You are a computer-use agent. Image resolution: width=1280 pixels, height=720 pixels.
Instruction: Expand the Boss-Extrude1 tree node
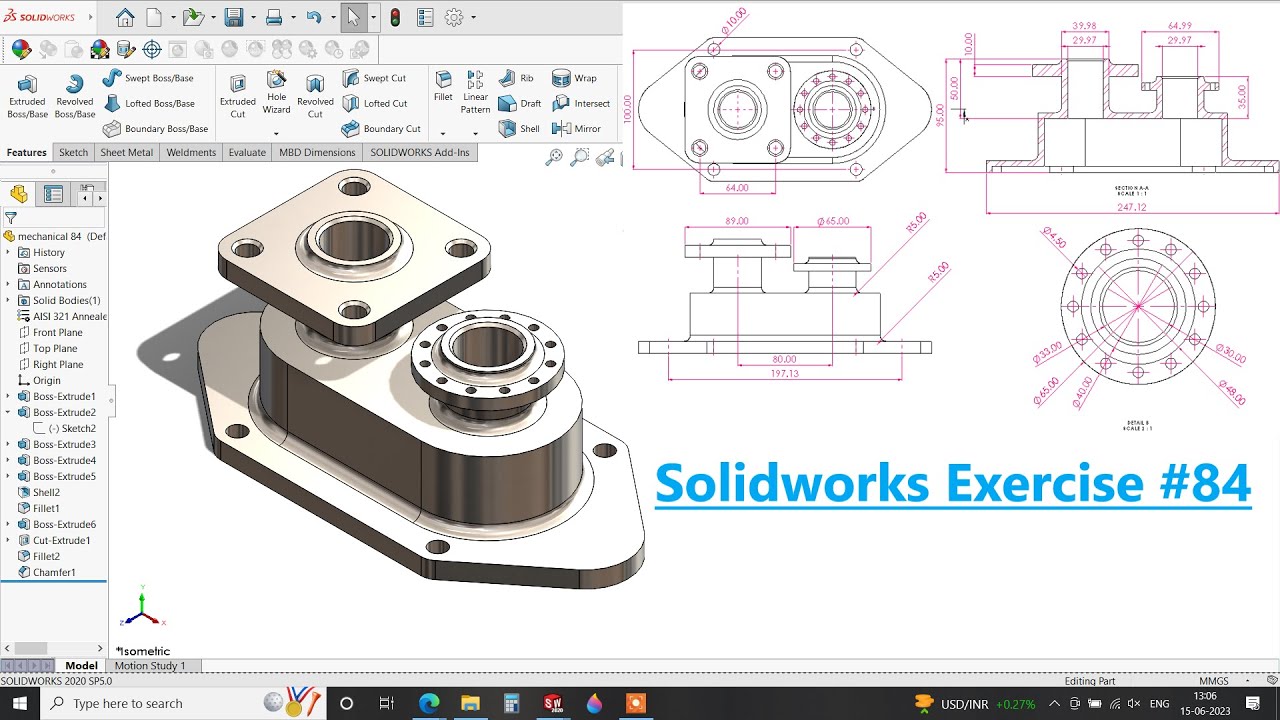click(x=8, y=396)
